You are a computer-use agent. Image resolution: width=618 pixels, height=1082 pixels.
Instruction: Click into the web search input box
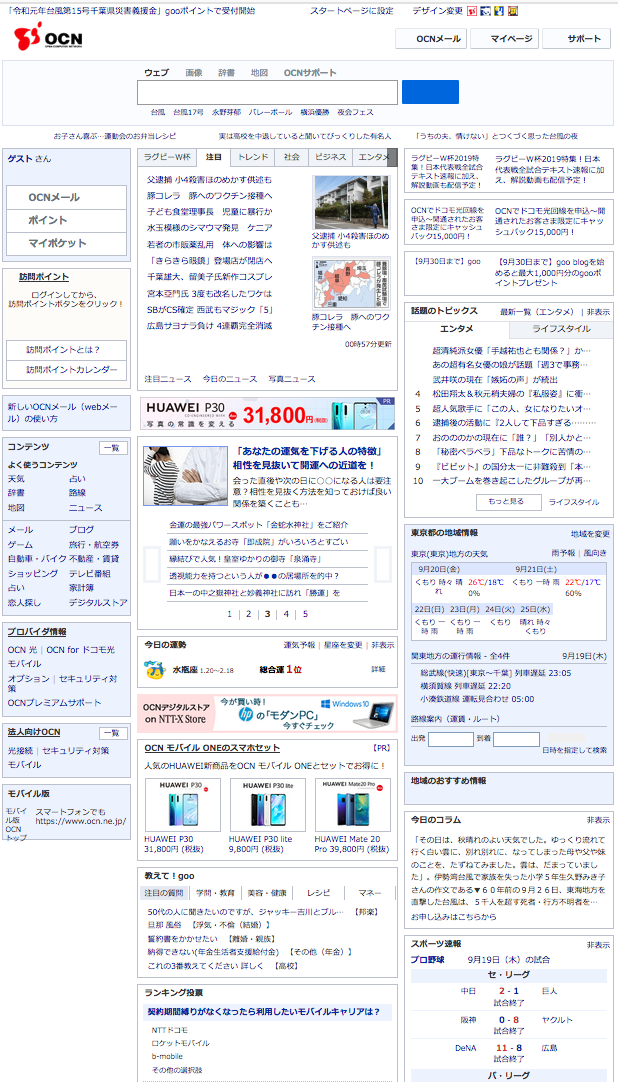[267, 92]
